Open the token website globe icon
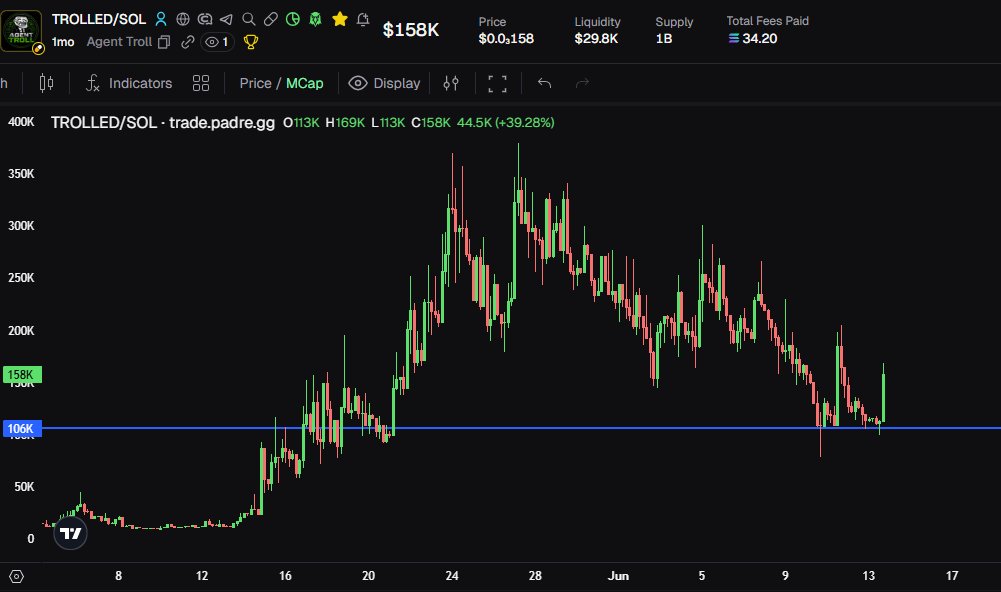Image resolution: width=1001 pixels, height=592 pixels. click(183, 19)
